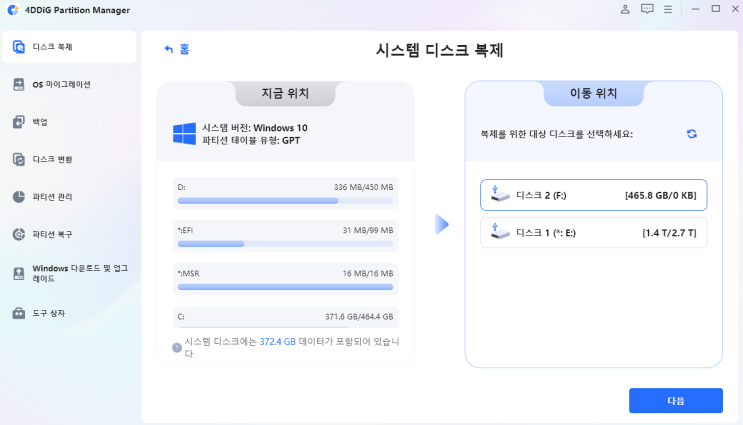Image resolution: width=743 pixels, height=425 pixels.
Task: Select 디스크 1 (*: E:) as target
Action: point(593,232)
